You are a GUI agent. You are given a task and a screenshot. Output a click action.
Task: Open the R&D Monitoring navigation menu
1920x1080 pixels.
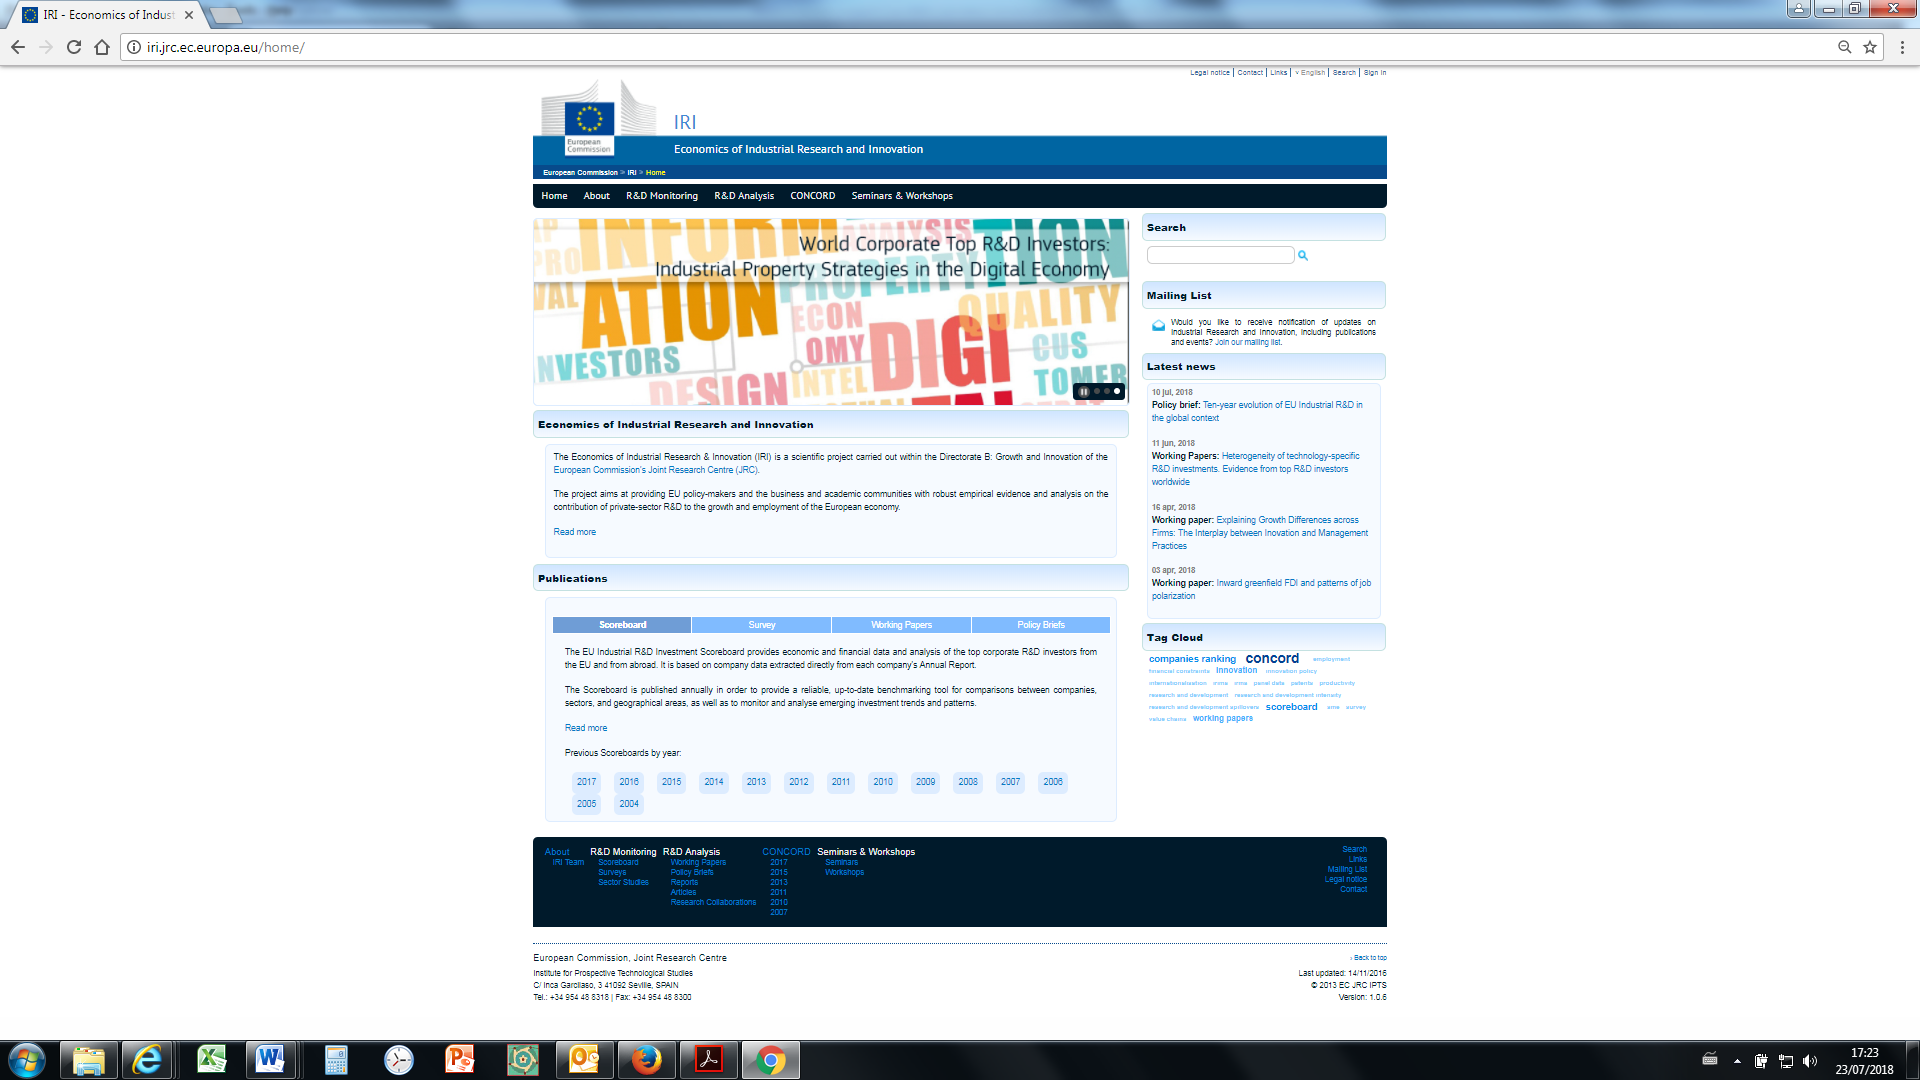pyautogui.click(x=661, y=196)
